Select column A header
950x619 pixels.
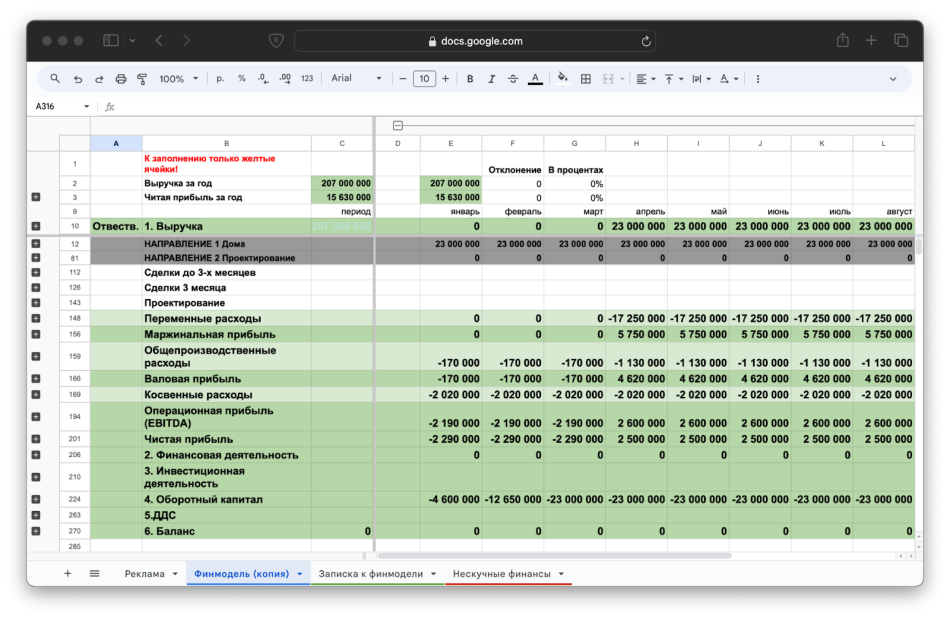pos(116,144)
